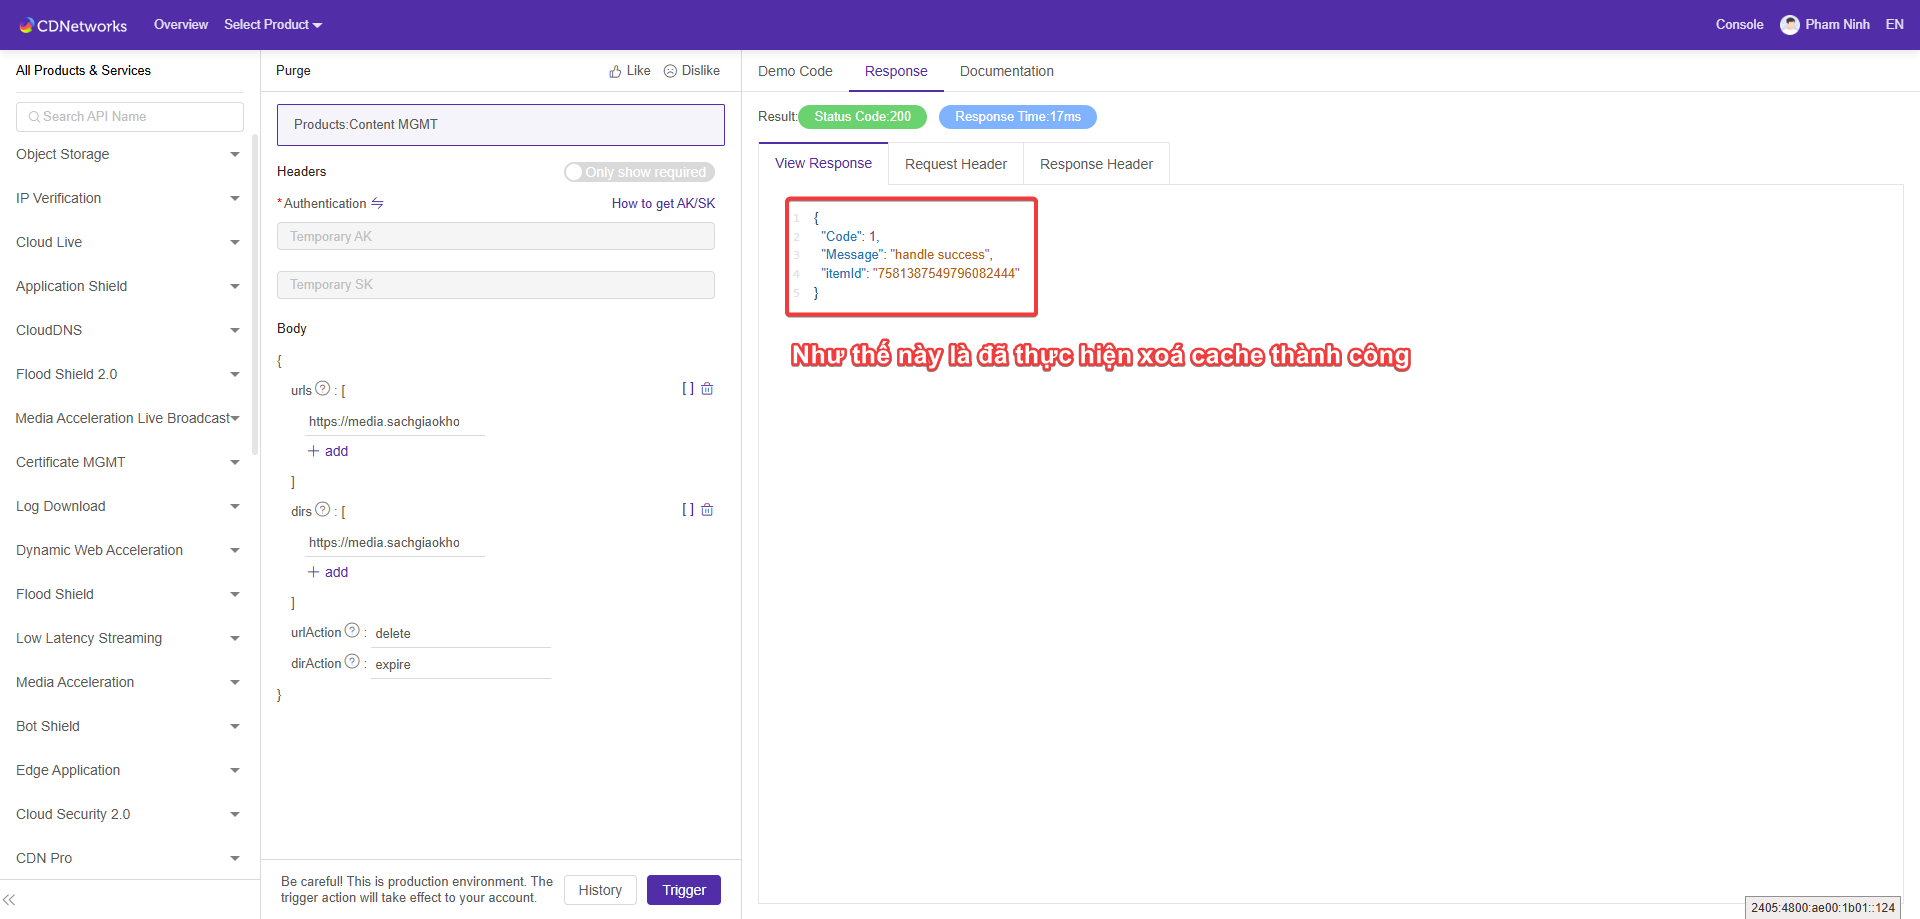Delete the urls array with trash icon
1920x919 pixels.
tap(707, 389)
